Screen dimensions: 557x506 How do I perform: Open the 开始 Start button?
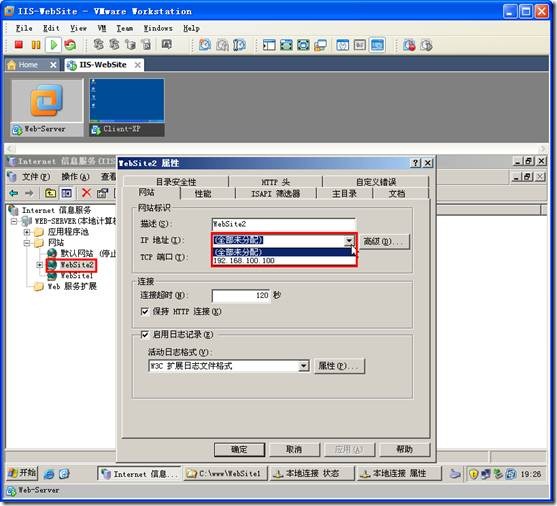pos(22,473)
